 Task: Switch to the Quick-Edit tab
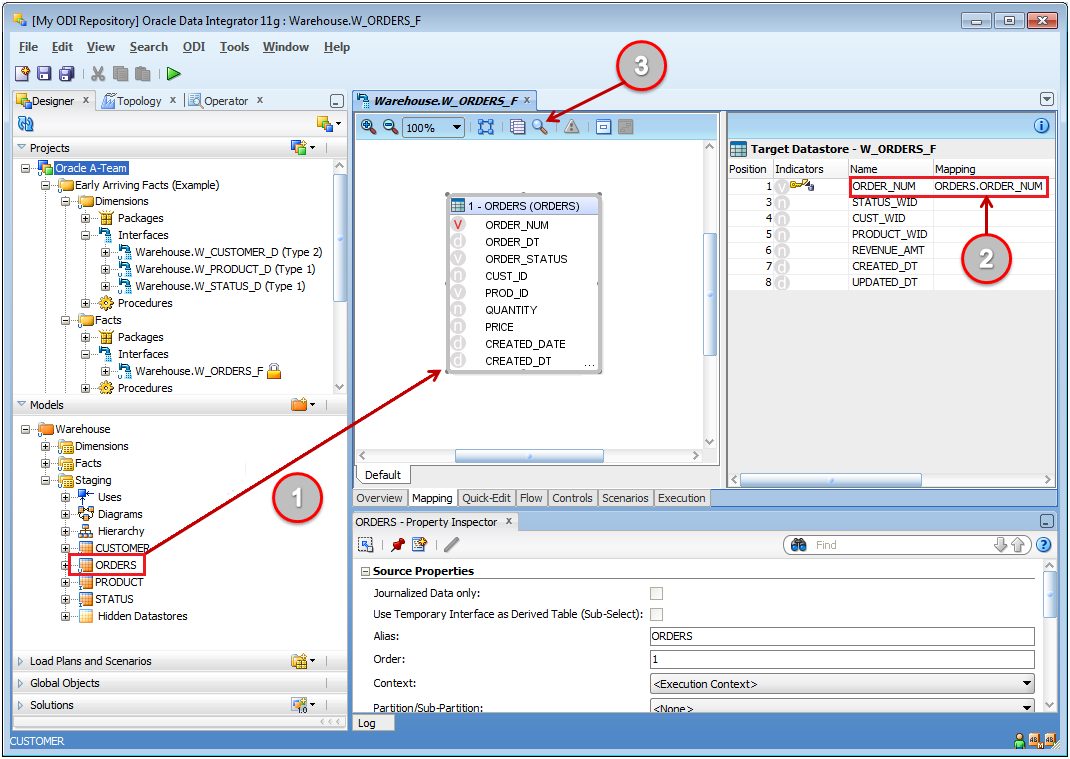click(487, 498)
